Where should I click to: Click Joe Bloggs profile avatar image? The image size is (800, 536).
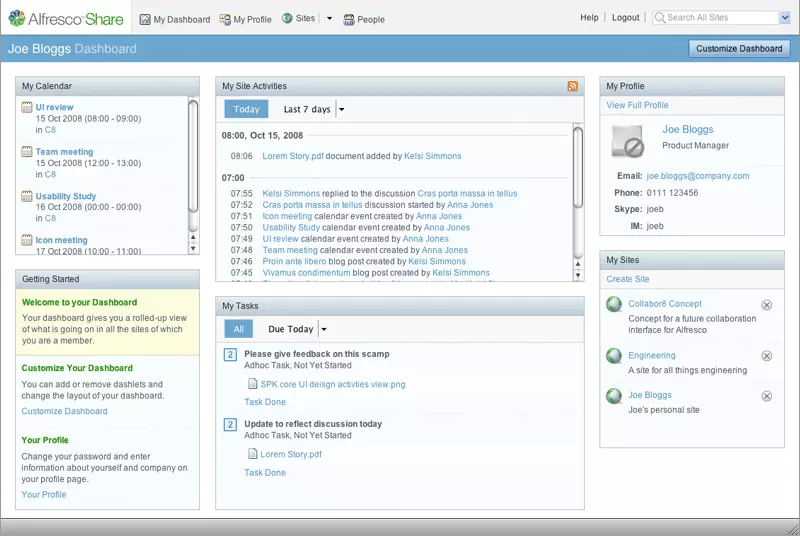(x=628, y=141)
